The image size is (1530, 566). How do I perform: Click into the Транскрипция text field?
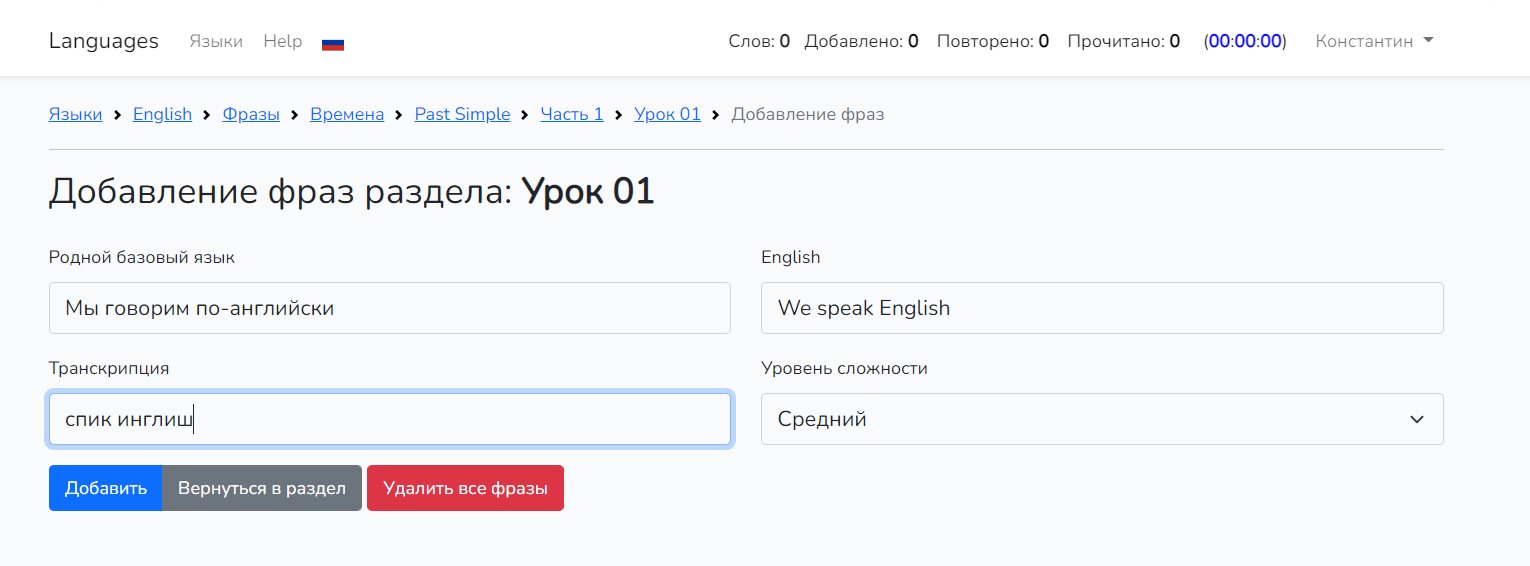tap(390, 419)
